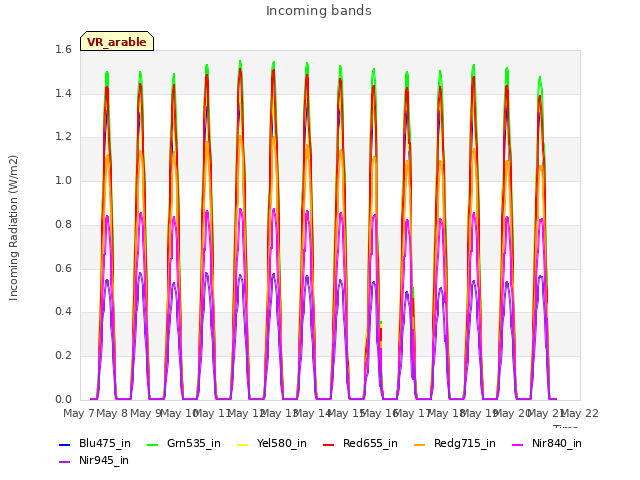Click the 0.2 y-axis tick label
640x480 pixels.
click(63, 356)
